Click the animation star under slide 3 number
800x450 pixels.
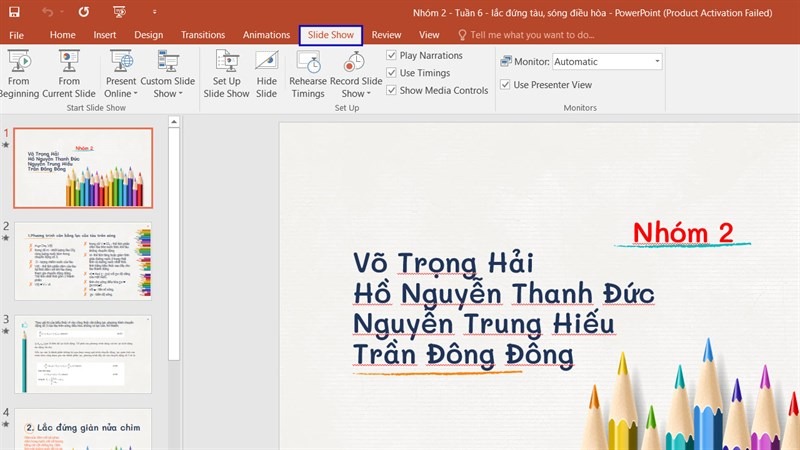point(6,331)
